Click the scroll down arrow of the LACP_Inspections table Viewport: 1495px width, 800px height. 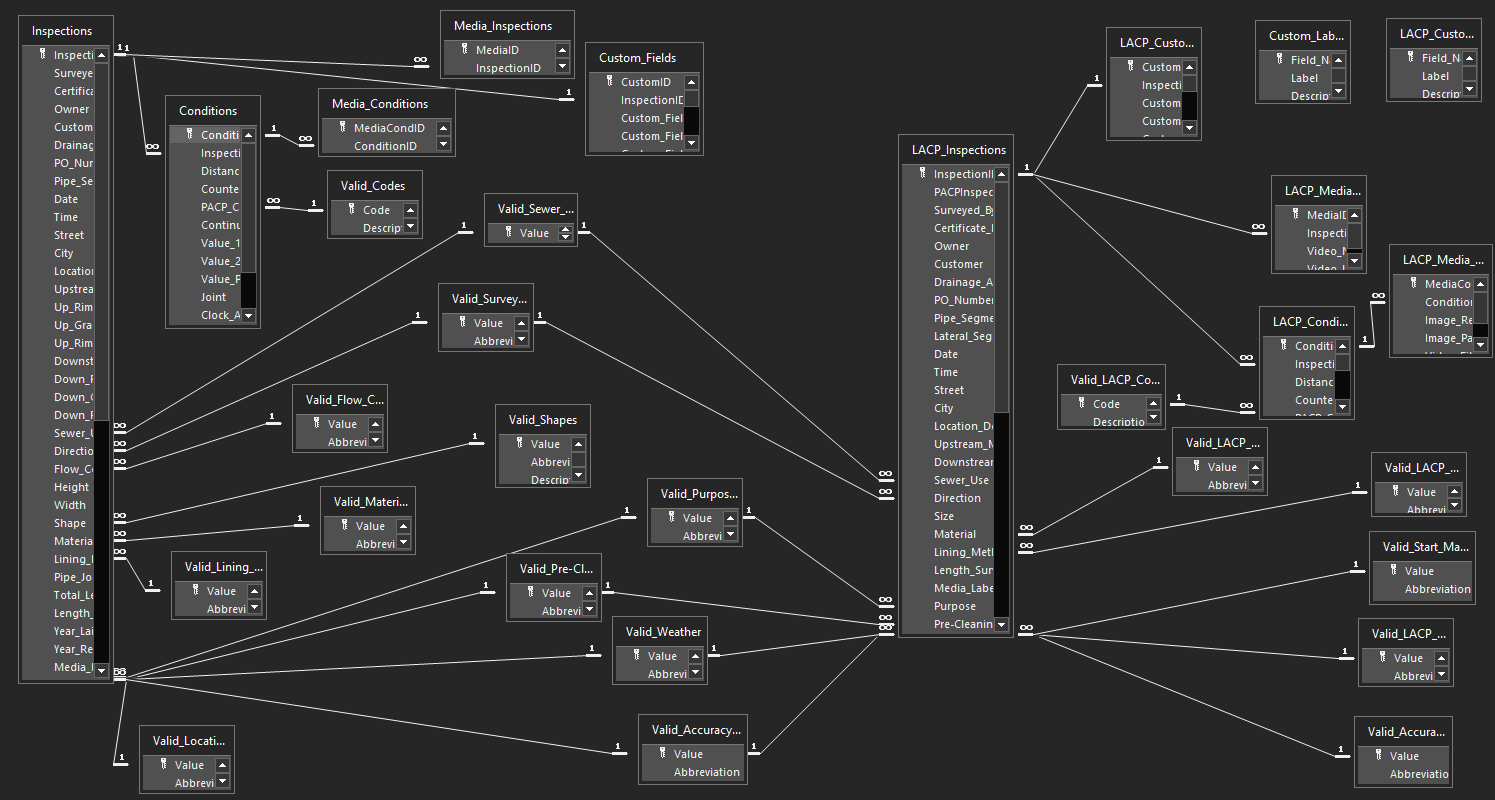click(1001, 624)
